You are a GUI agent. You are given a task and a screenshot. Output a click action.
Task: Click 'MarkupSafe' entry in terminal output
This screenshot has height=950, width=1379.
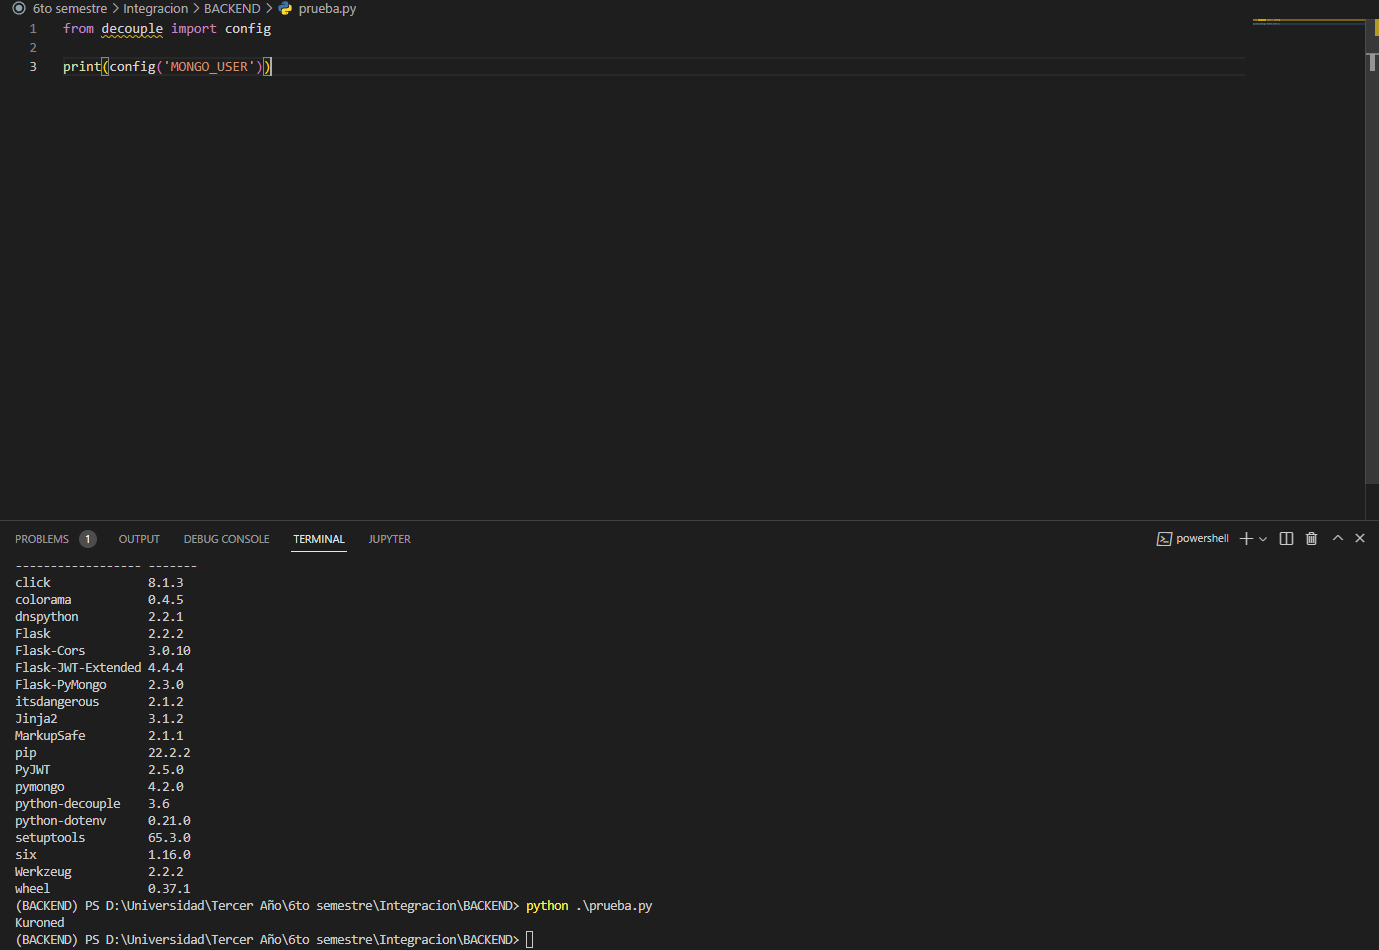click(x=50, y=736)
